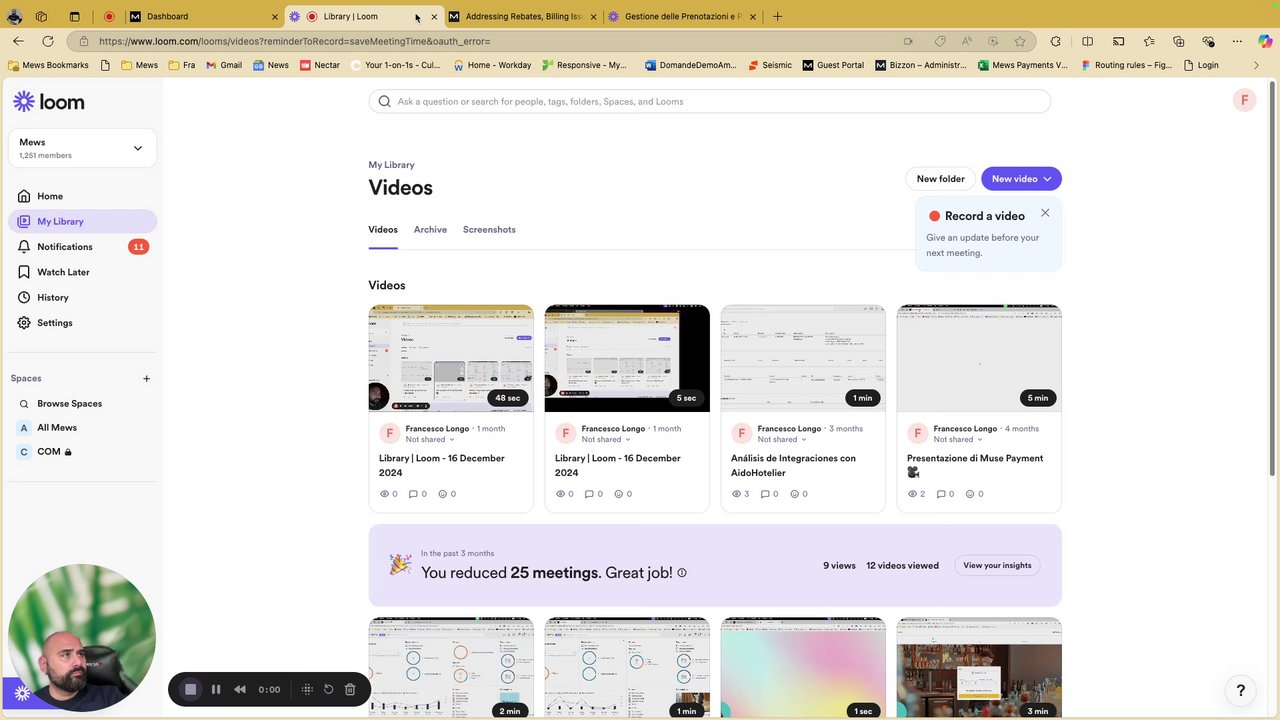Image resolution: width=1280 pixels, height=720 pixels.
Task: Open the 48 sec video thumbnail
Action: pyautogui.click(x=451, y=358)
